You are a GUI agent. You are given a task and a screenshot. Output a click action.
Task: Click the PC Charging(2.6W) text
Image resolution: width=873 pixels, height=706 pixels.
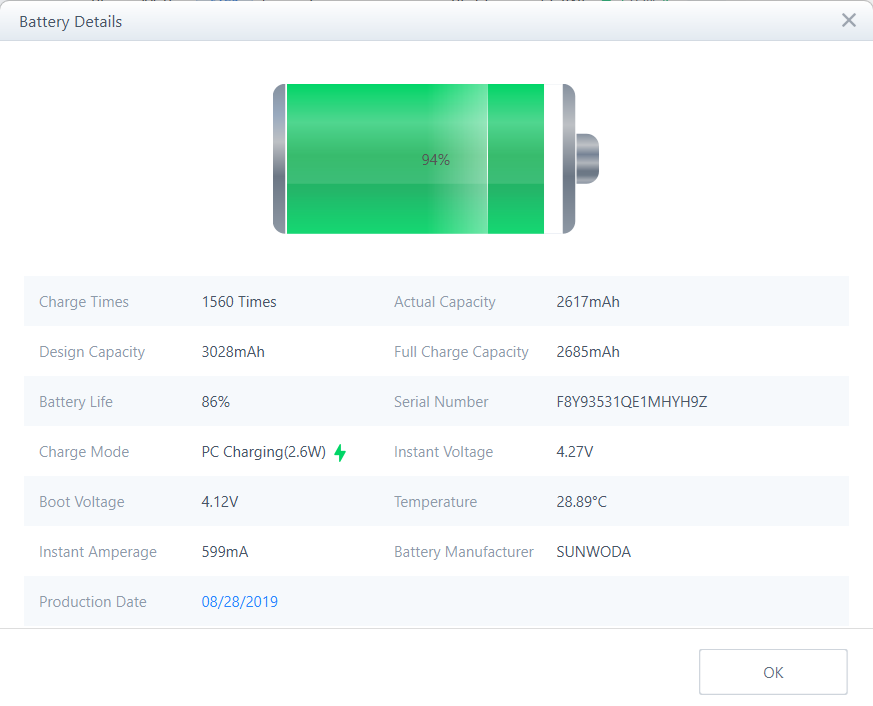pos(264,452)
